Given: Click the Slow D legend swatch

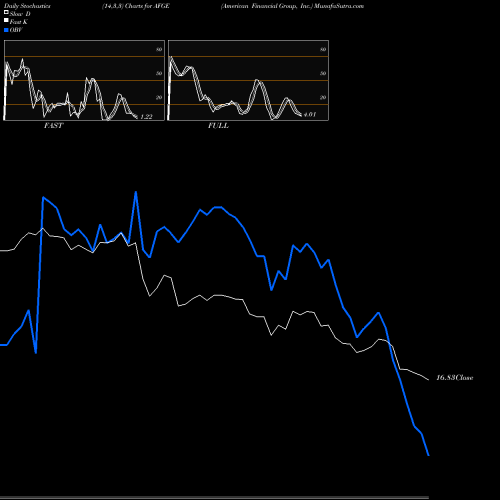Looking at the screenshot, I should tap(6, 12).
